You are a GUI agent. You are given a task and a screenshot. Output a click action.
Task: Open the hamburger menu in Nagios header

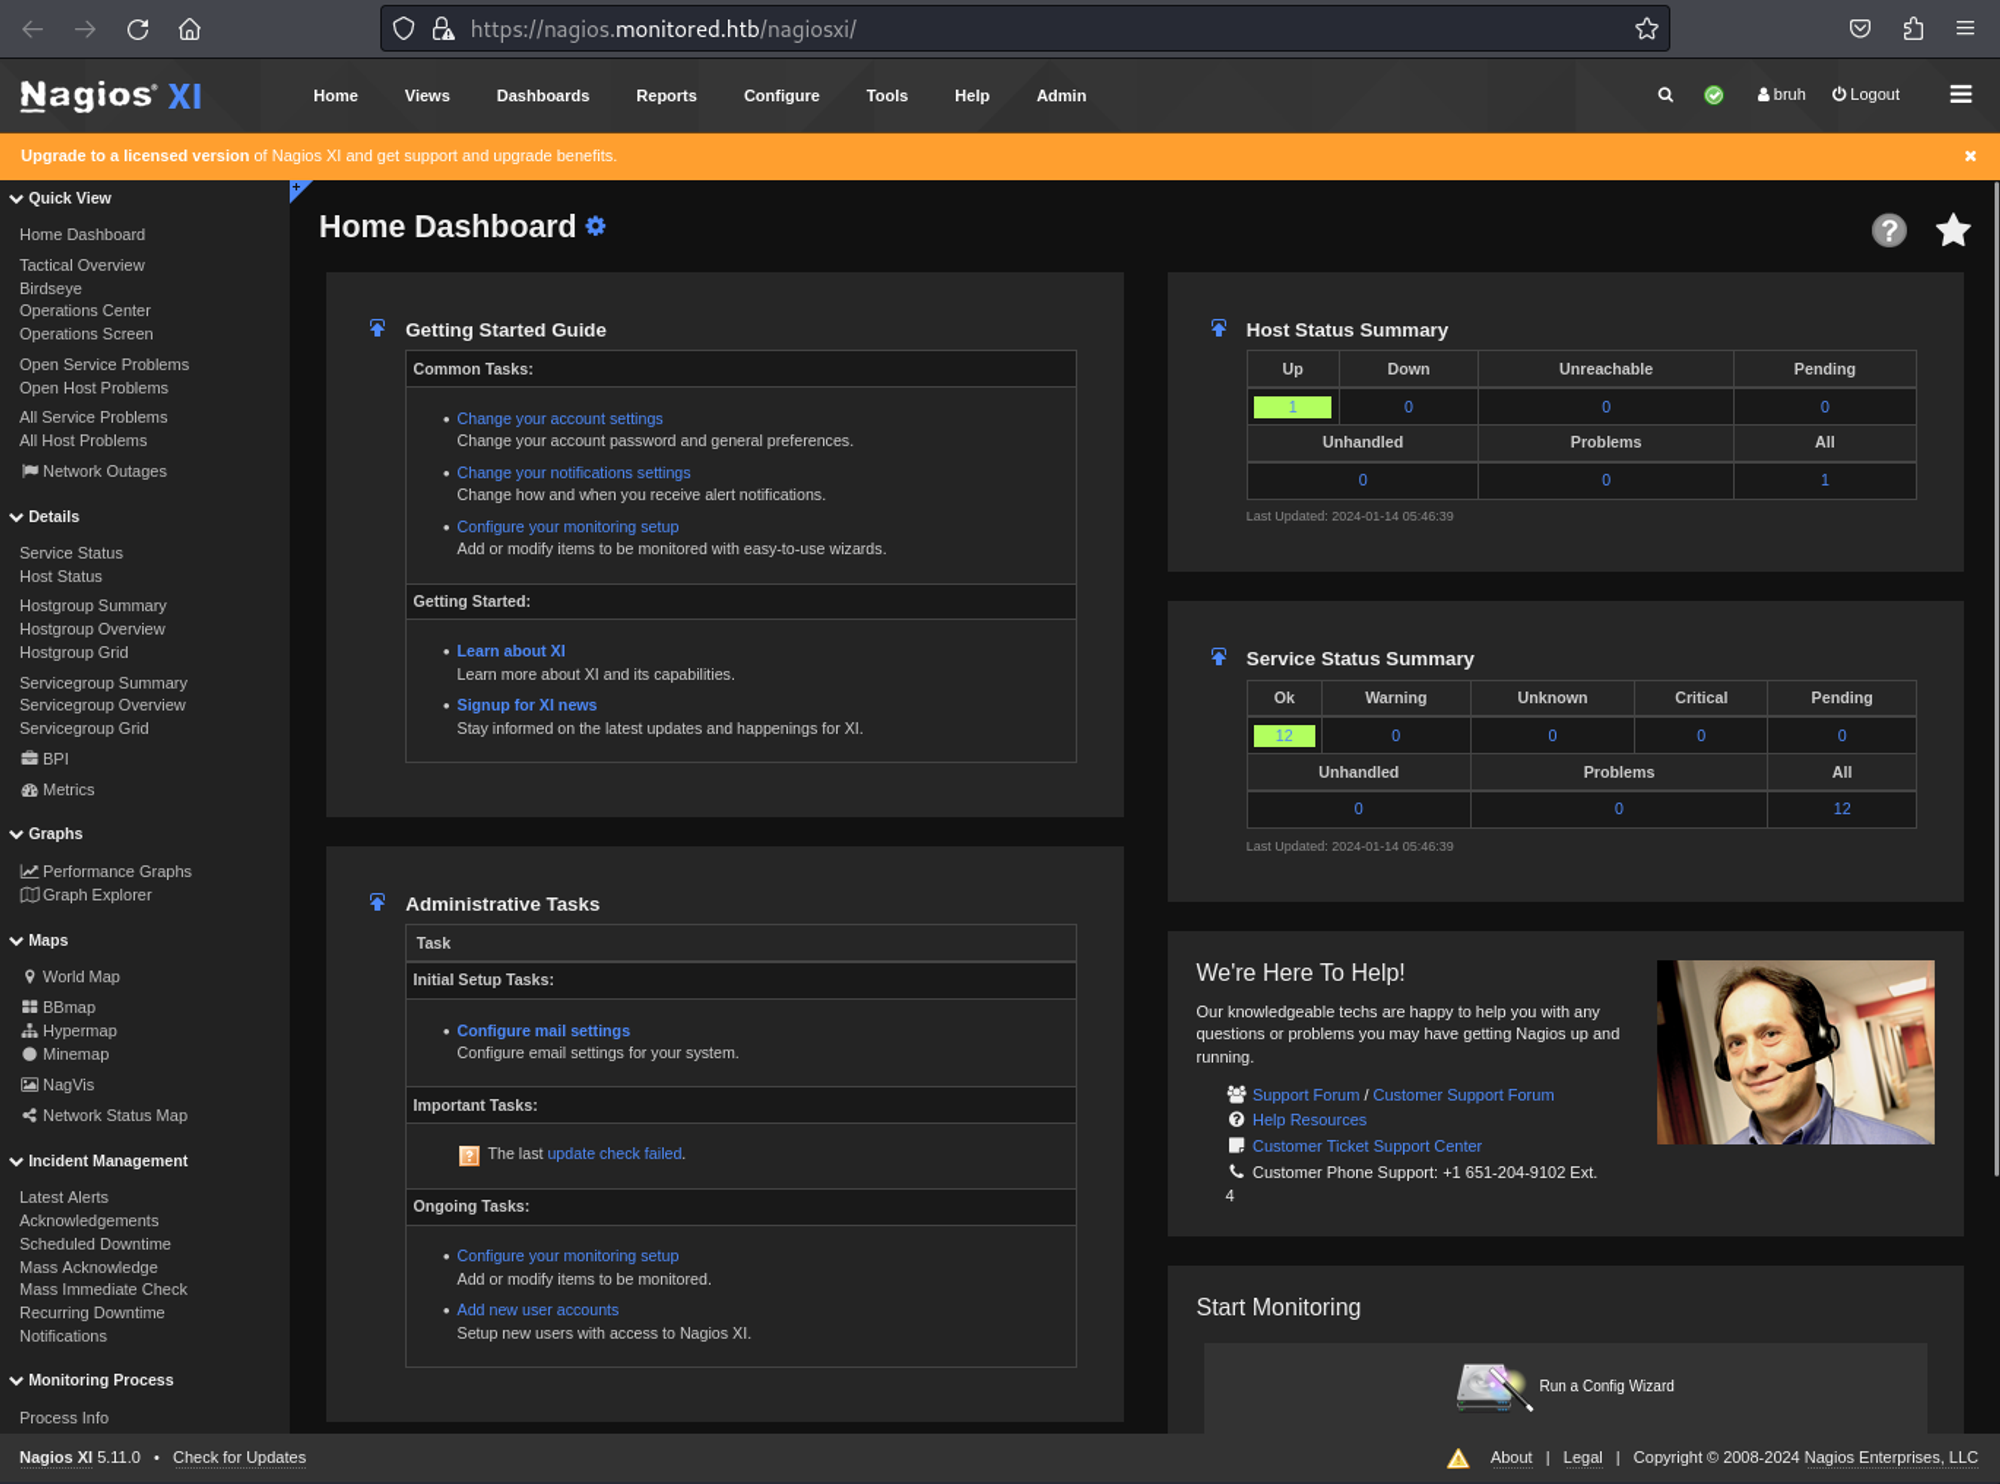(x=1960, y=94)
